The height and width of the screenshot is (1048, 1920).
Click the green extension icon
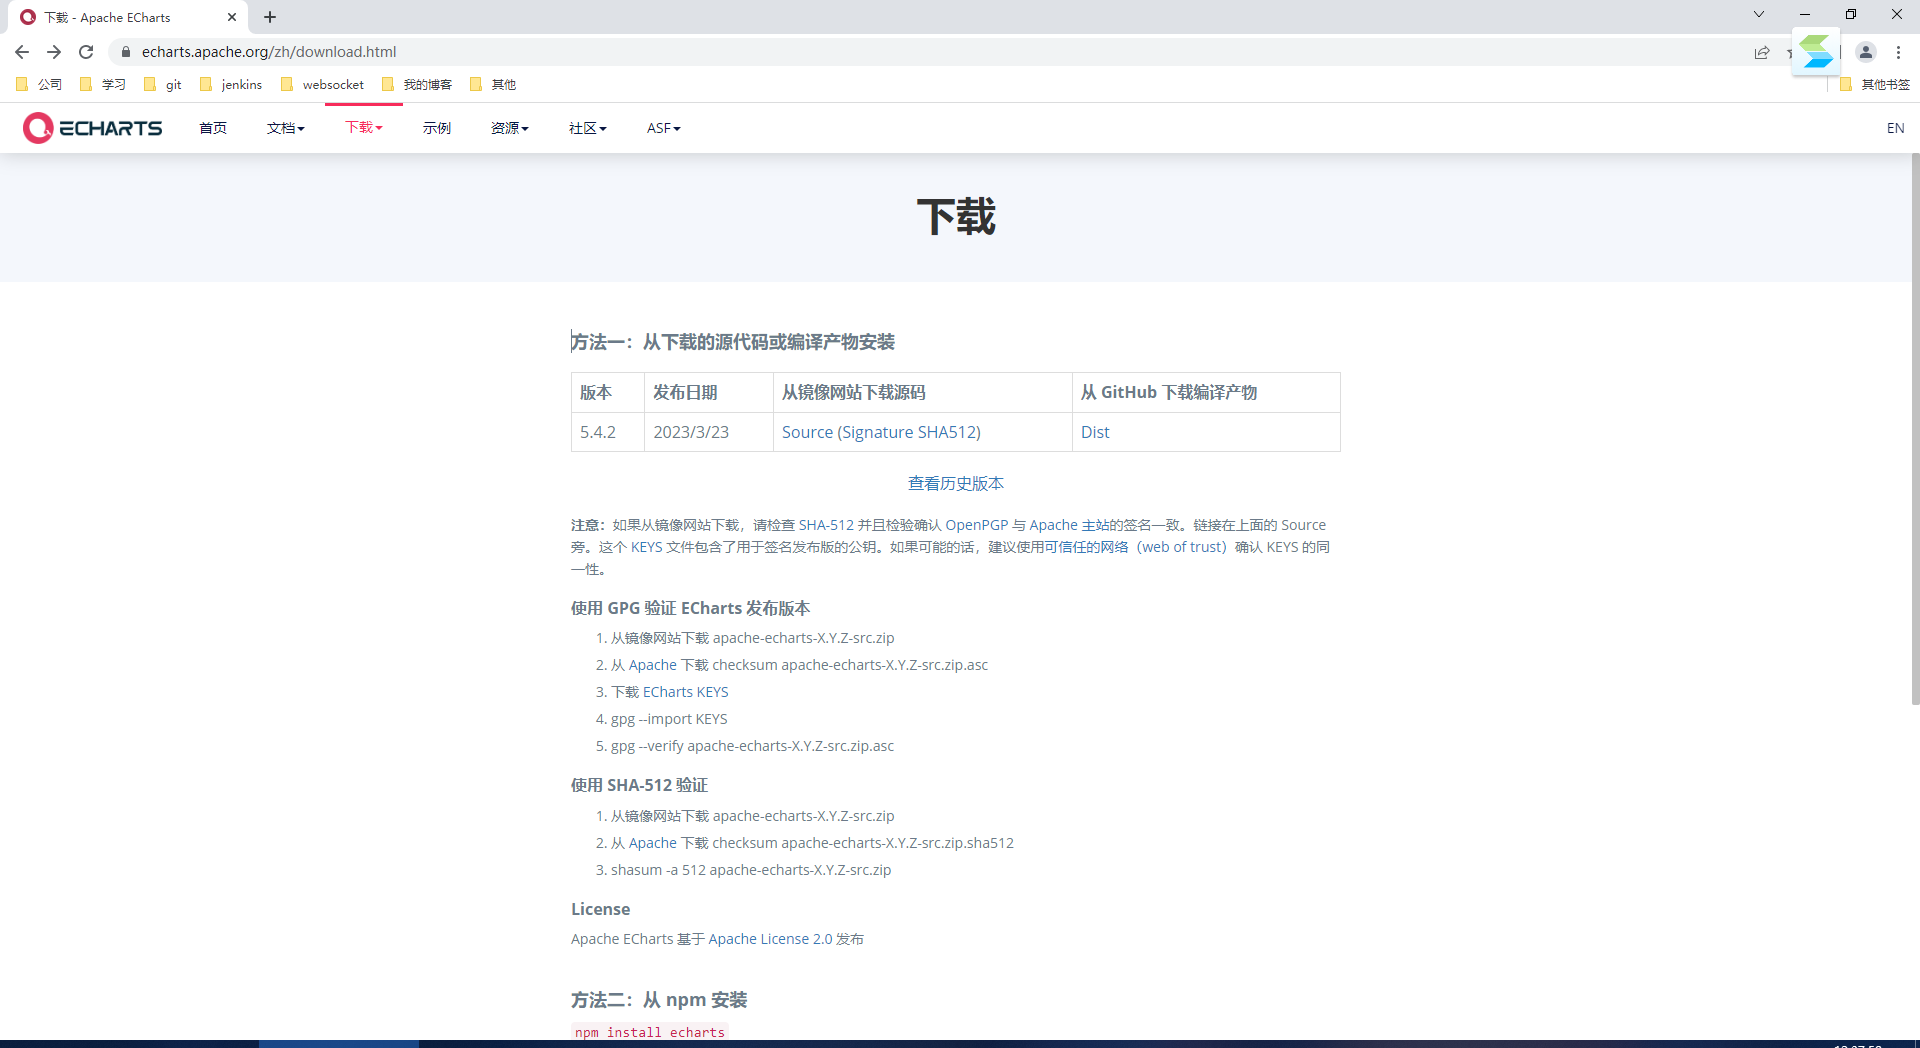(x=1817, y=52)
